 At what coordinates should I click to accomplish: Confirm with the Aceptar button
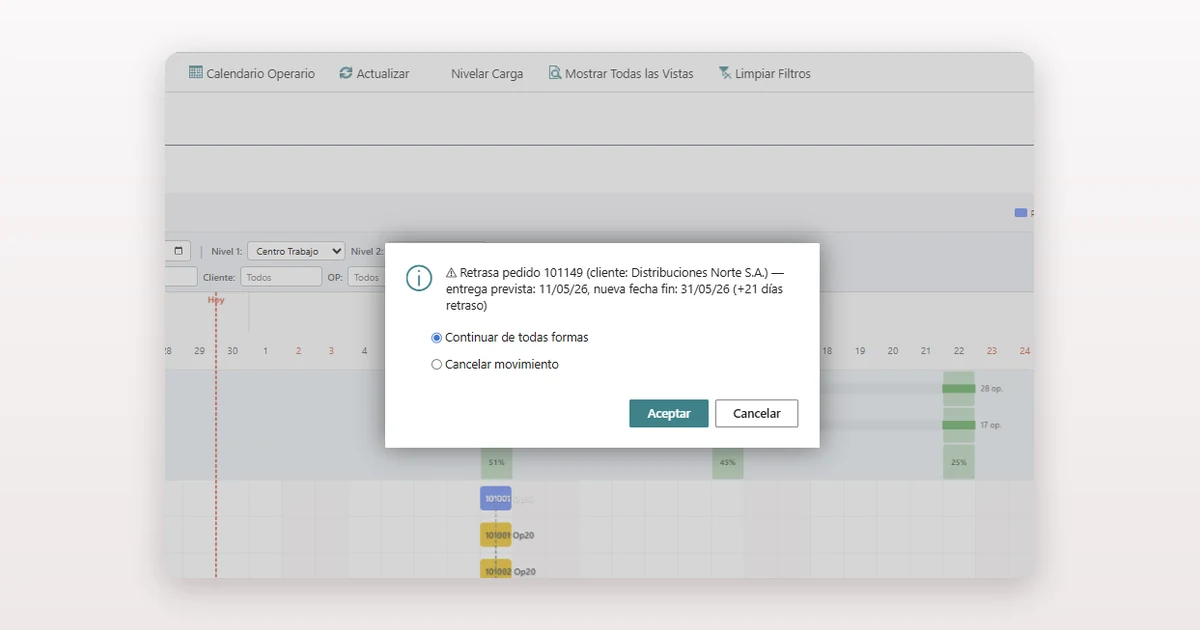(669, 413)
